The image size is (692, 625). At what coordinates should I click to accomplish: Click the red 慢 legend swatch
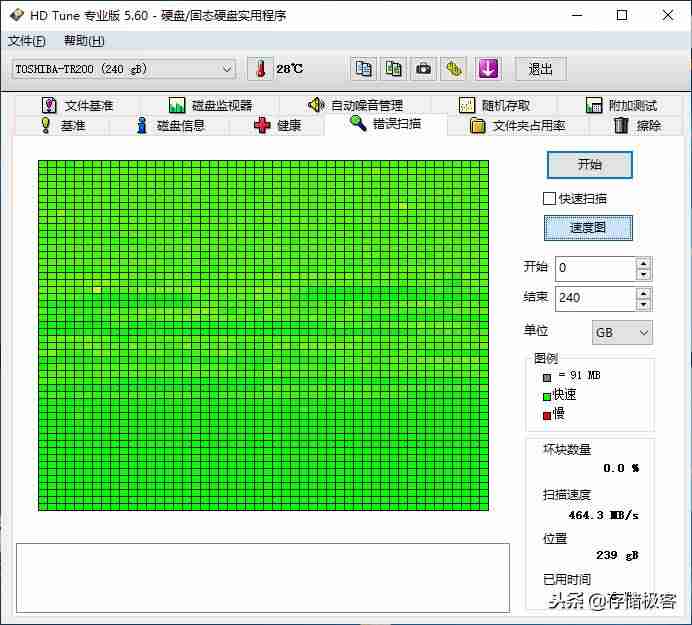[x=547, y=415]
